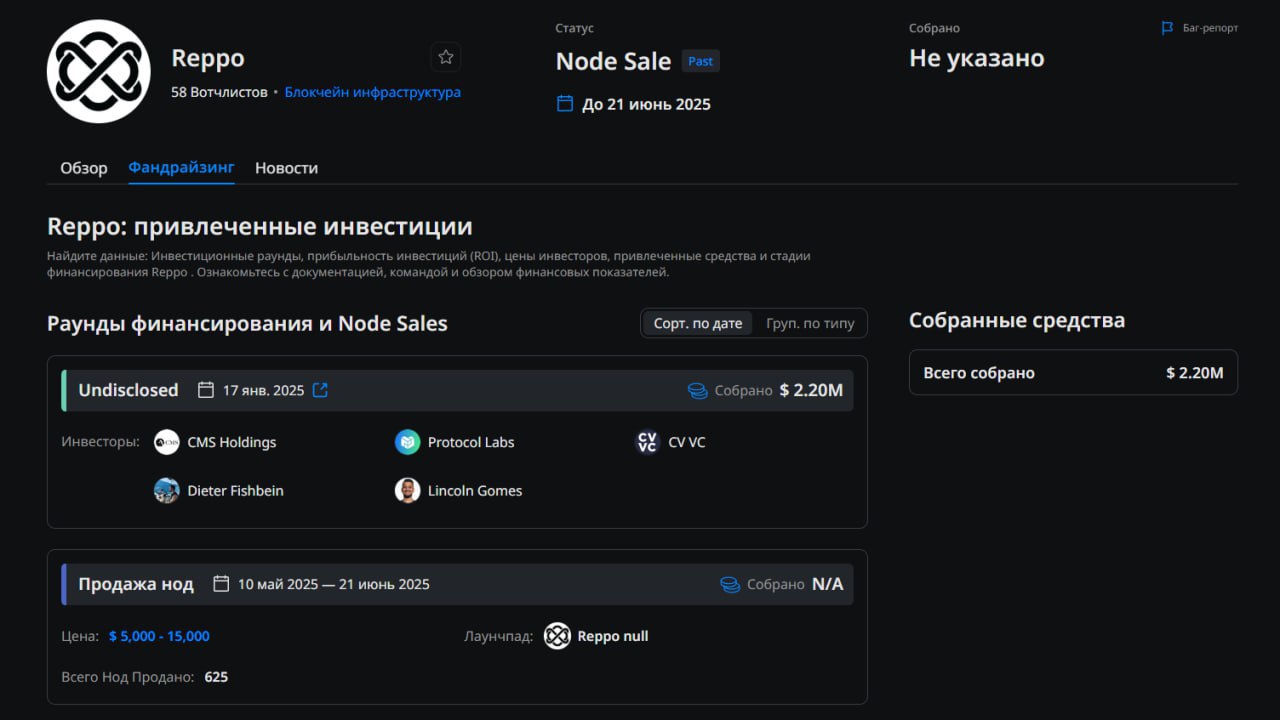The width and height of the screenshot is (1280, 720).
Task: Click the bug report flag icon
Action: coord(1167,28)
